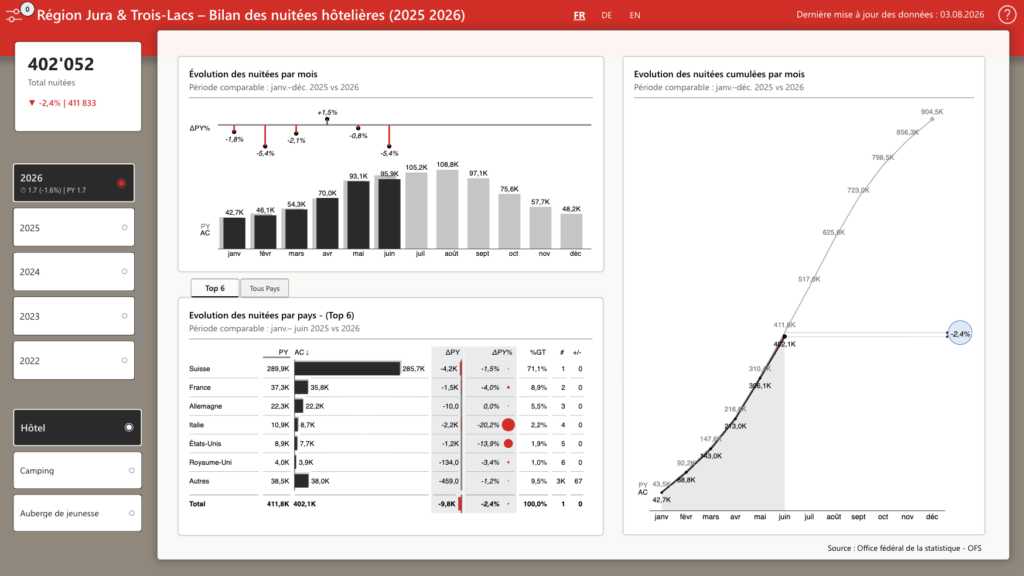Select the 2022 year option
This screenshot has height=576, width=1024.
click(74, 360)
